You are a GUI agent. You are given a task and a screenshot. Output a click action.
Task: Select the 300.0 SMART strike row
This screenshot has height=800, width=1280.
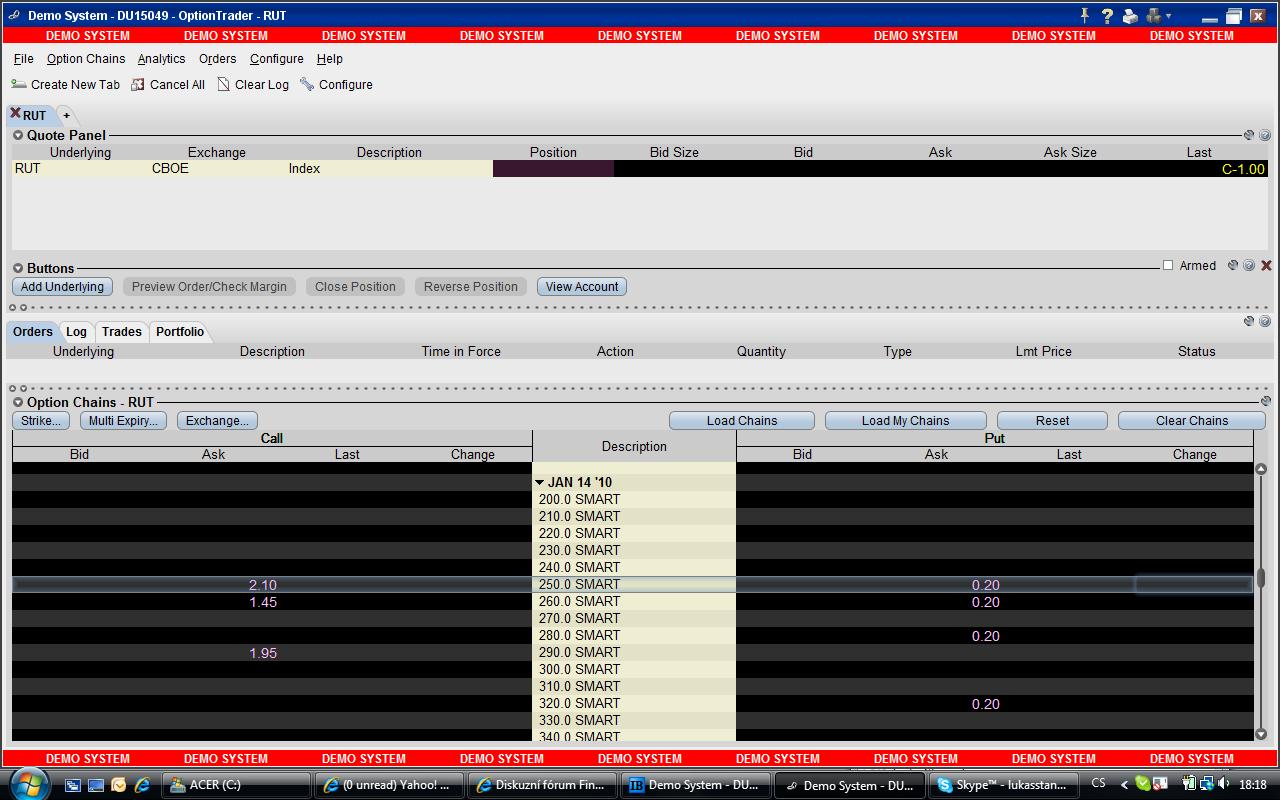pos(634,669)
